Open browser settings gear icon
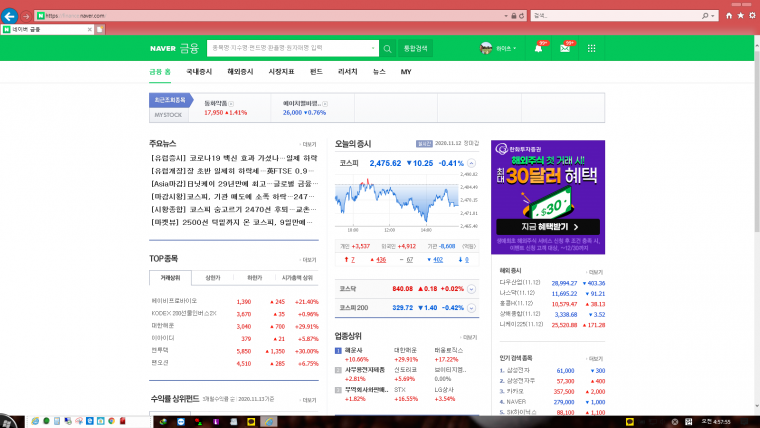Viewport: 760px width, 428px height. click(x=752, y=16)
